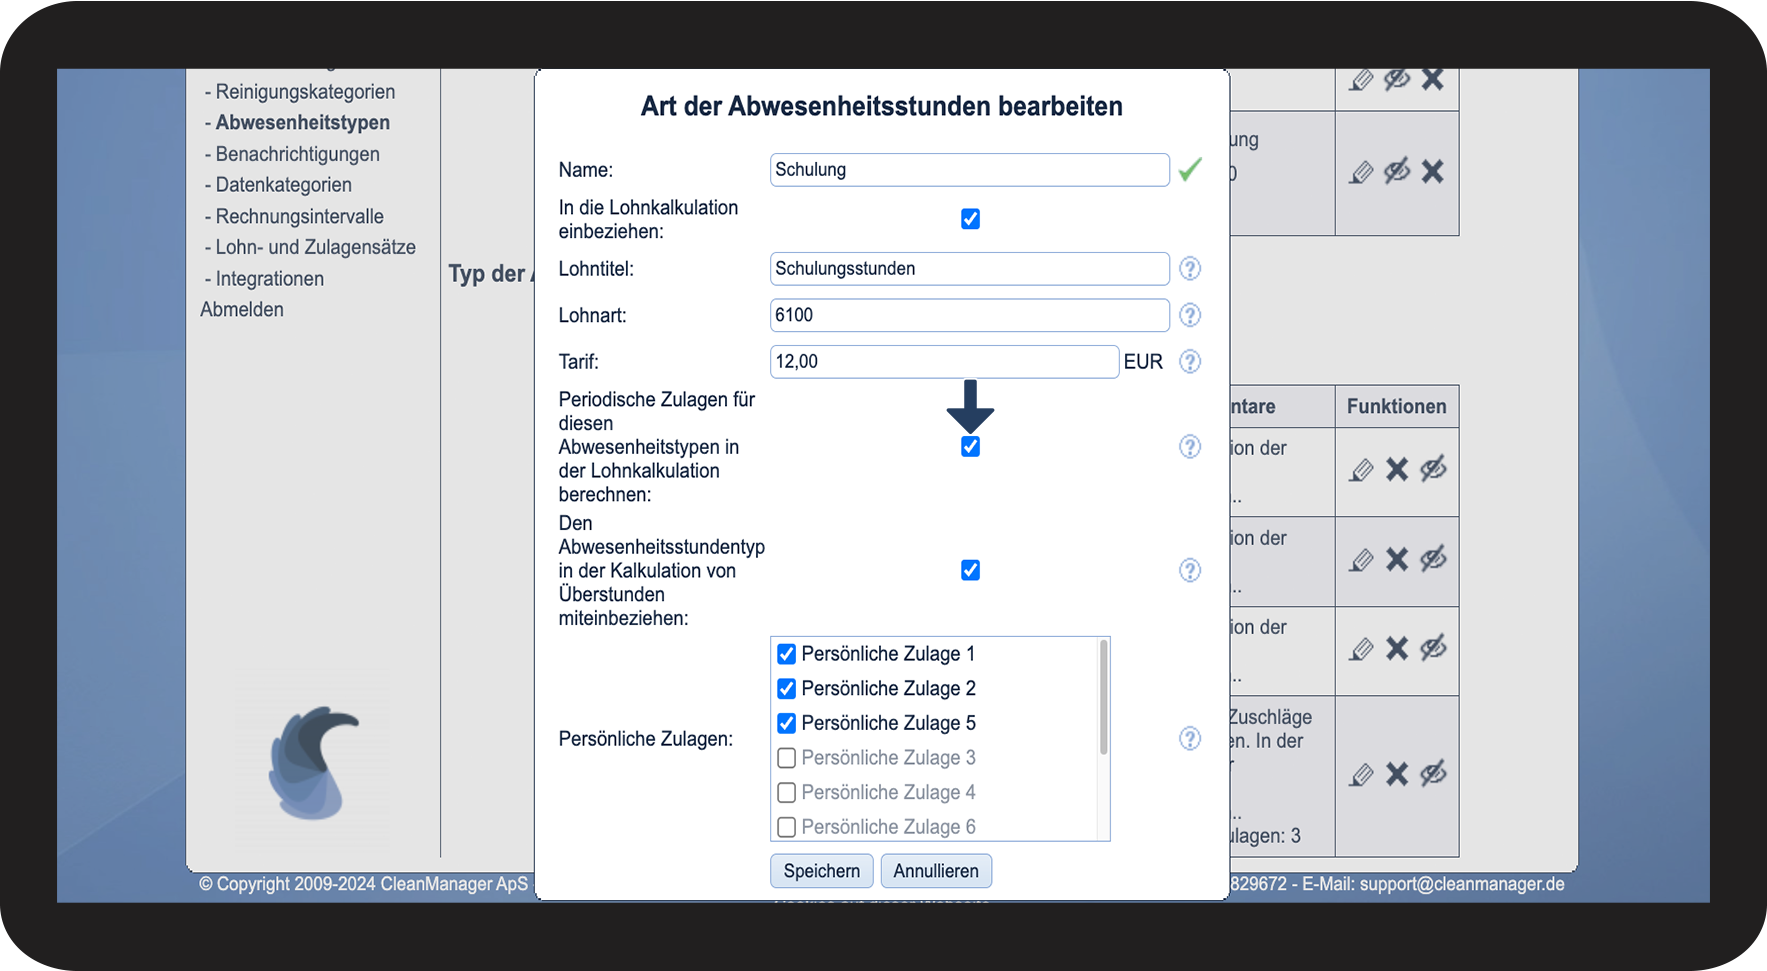Click into the Lohnart input field

pyautogui.click(x=970, y=315)
